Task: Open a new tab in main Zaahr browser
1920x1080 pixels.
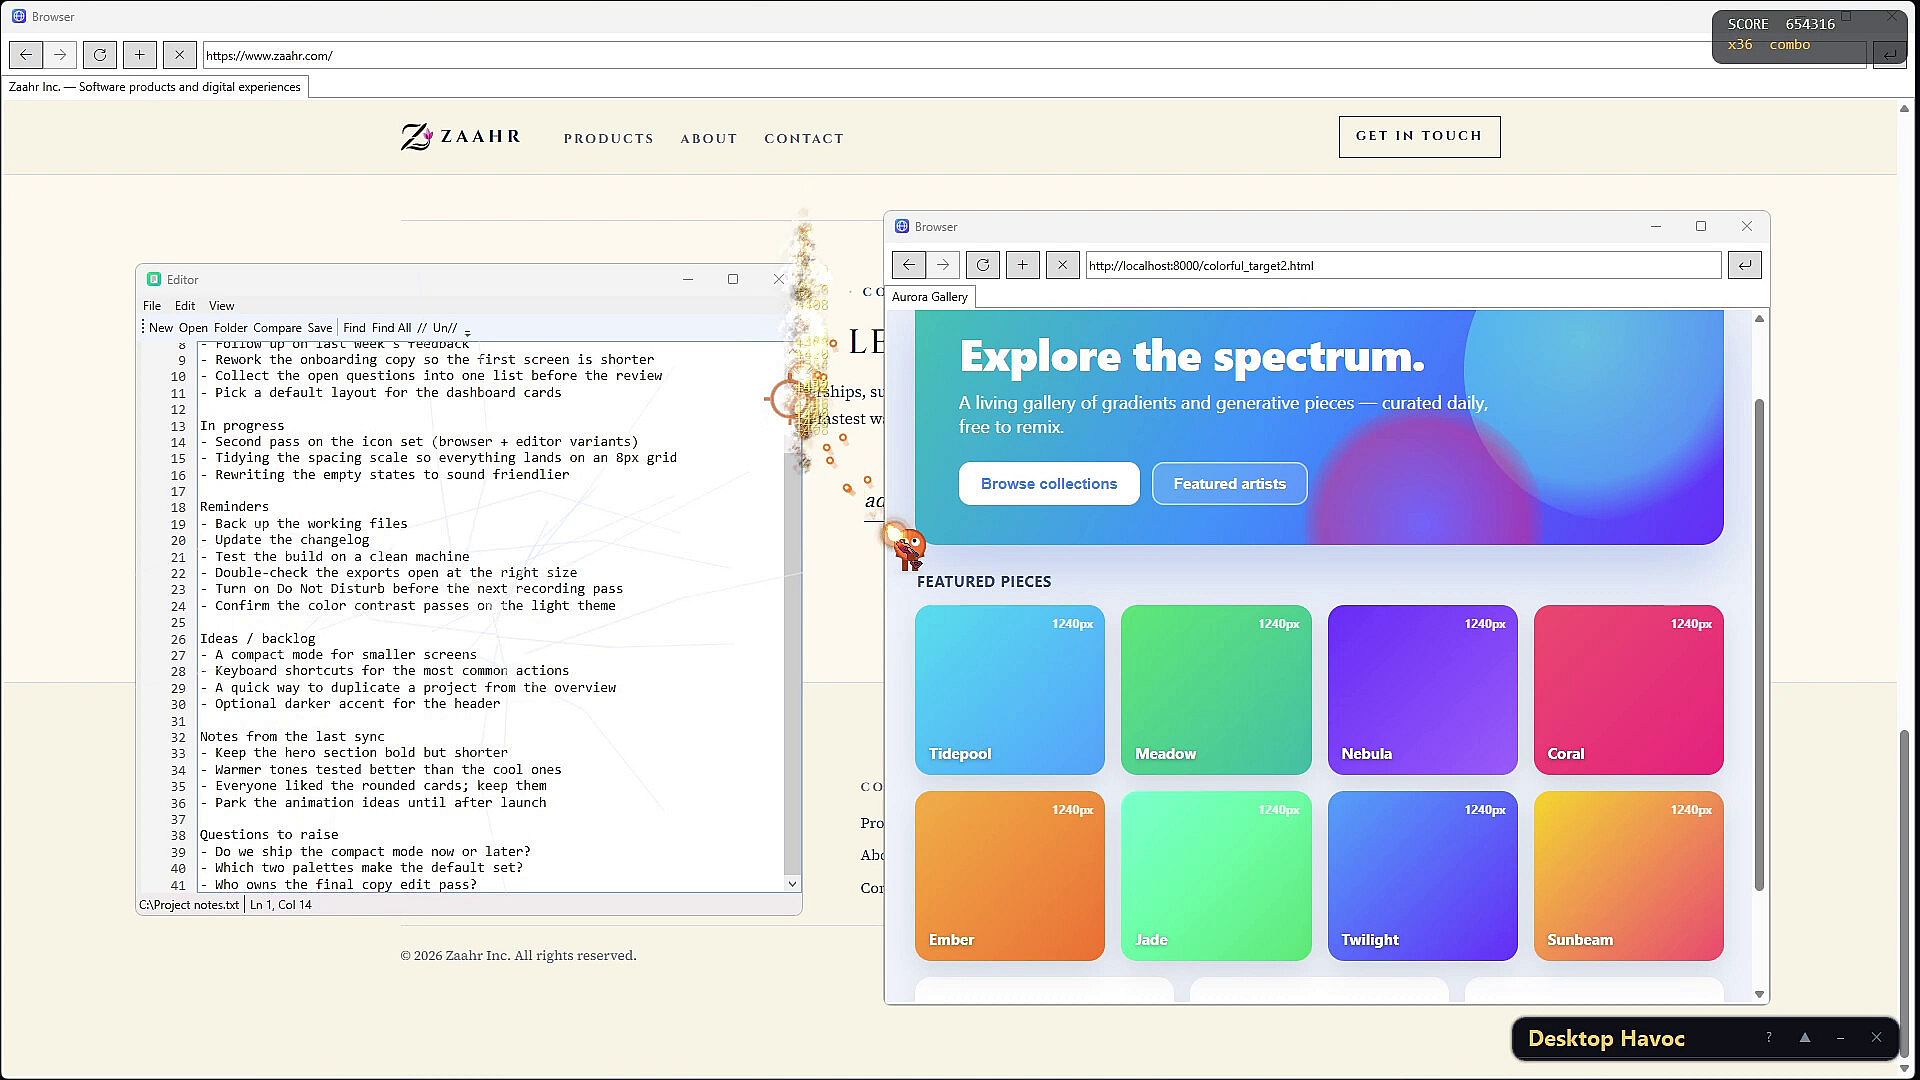Action: (140, 55)
